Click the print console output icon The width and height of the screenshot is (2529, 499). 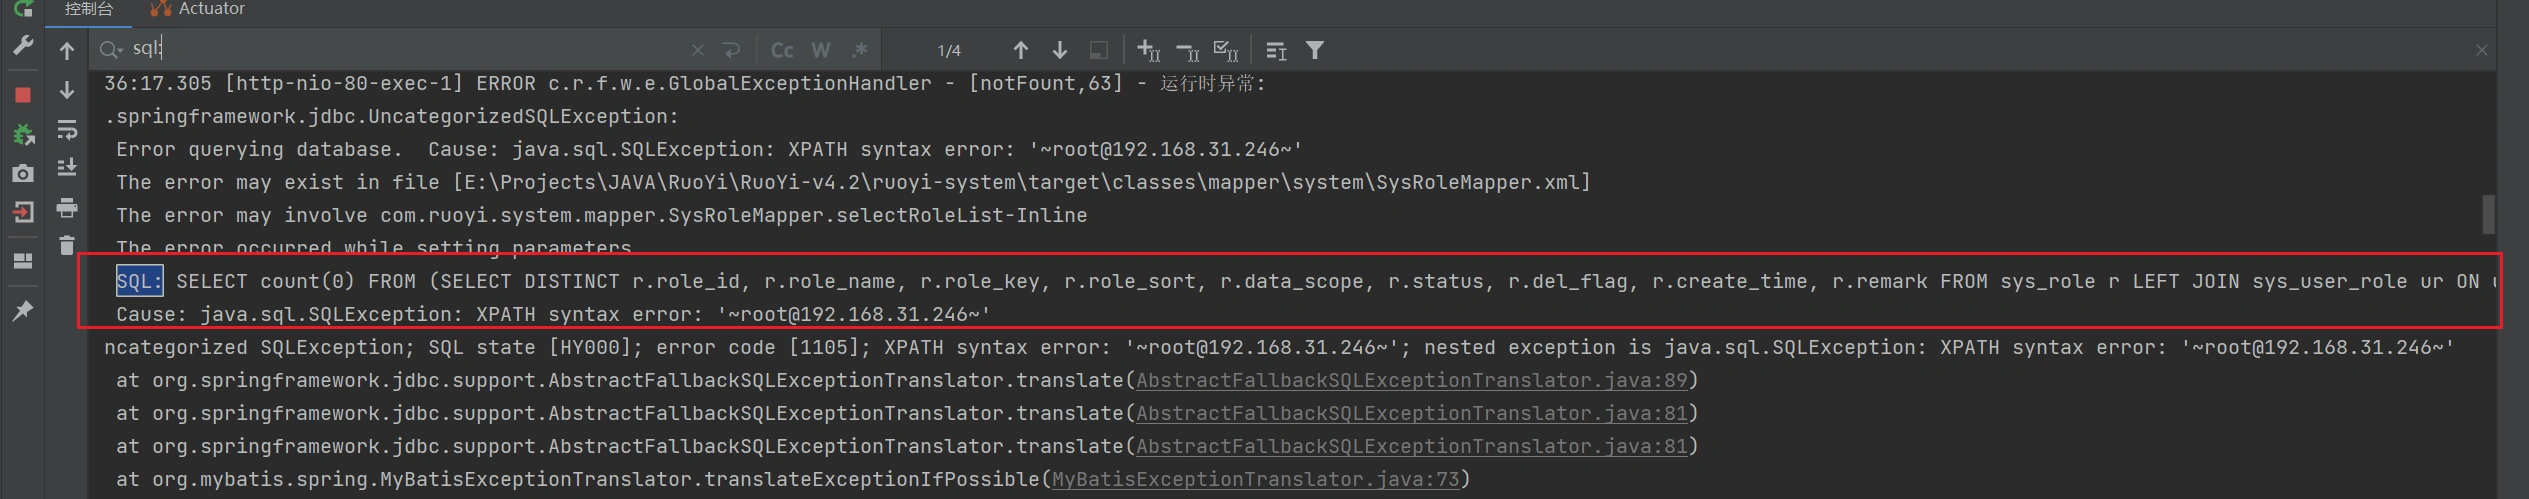pos(67,208)
